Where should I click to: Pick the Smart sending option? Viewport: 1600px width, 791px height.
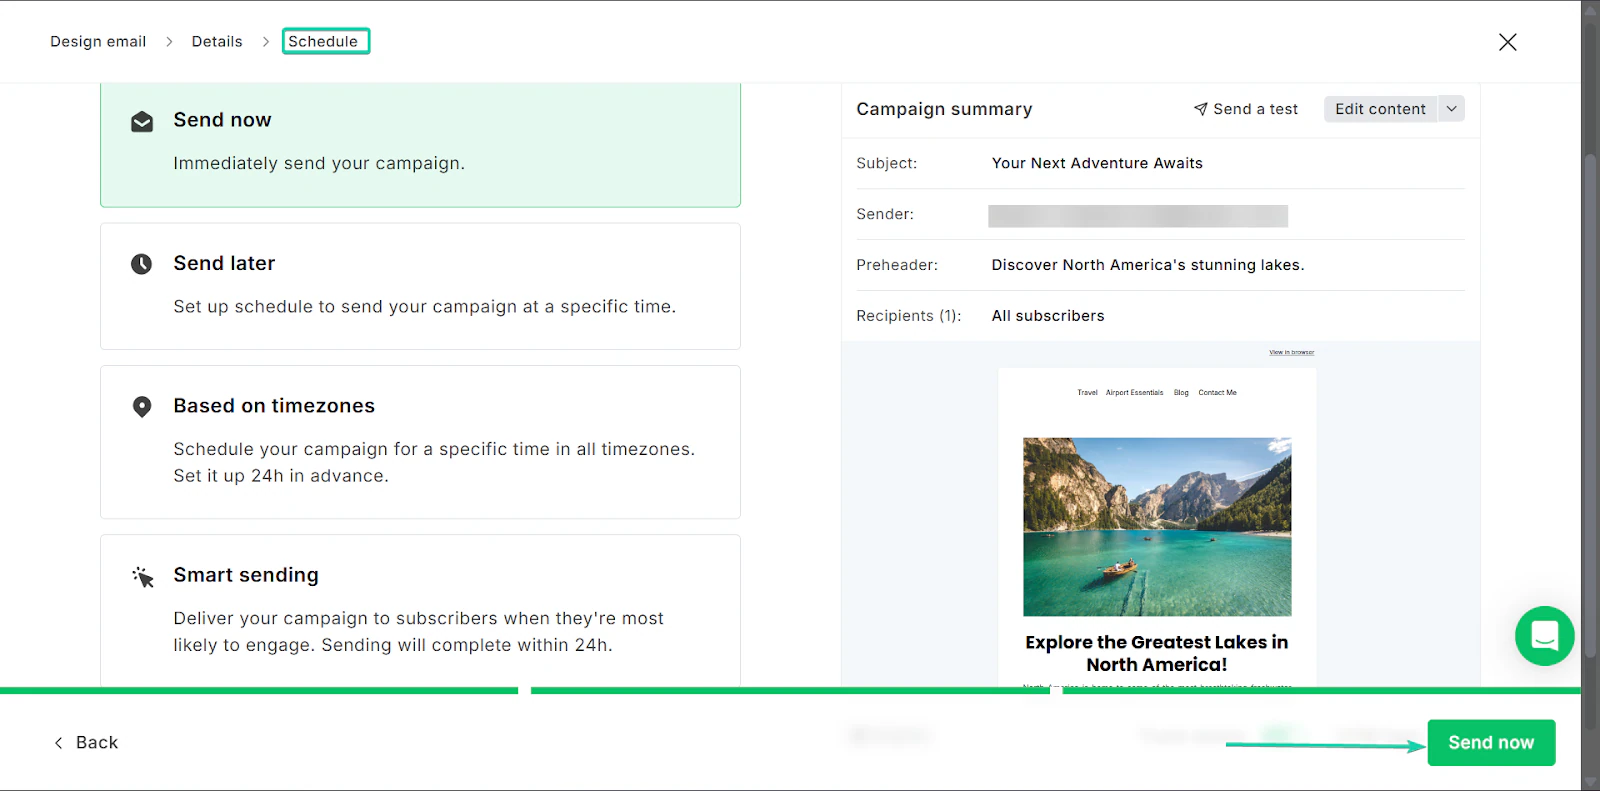point(420,610)
